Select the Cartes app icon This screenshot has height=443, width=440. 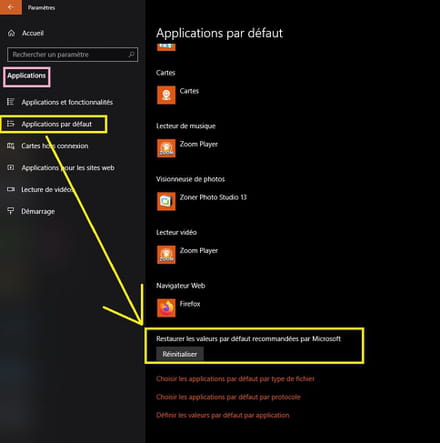166,95
